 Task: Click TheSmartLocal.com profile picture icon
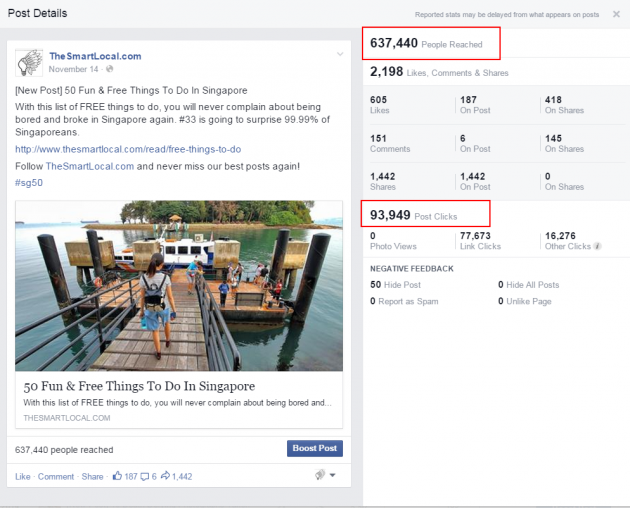[x=29, y=62]
